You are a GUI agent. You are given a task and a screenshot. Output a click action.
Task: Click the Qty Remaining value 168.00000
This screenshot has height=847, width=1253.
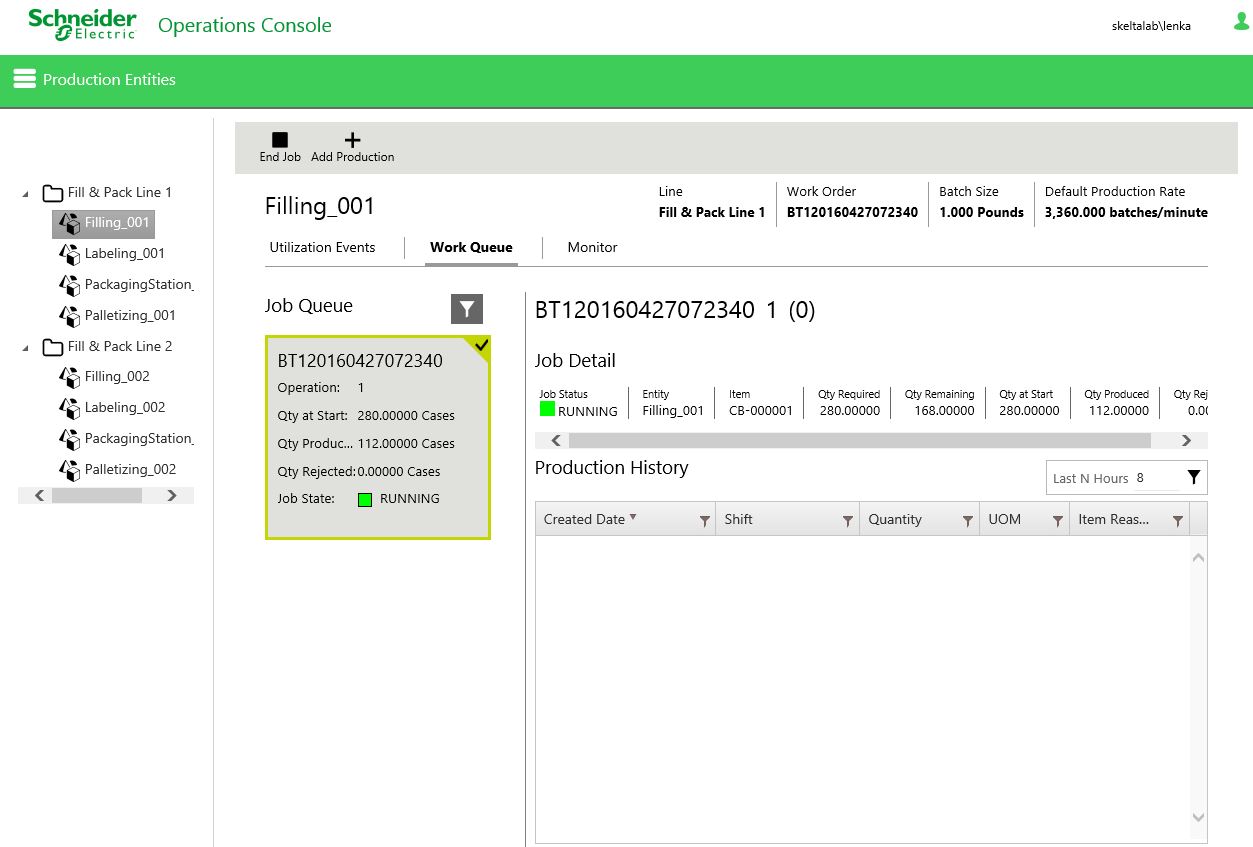pyautogui.click(x=944, y=411)
